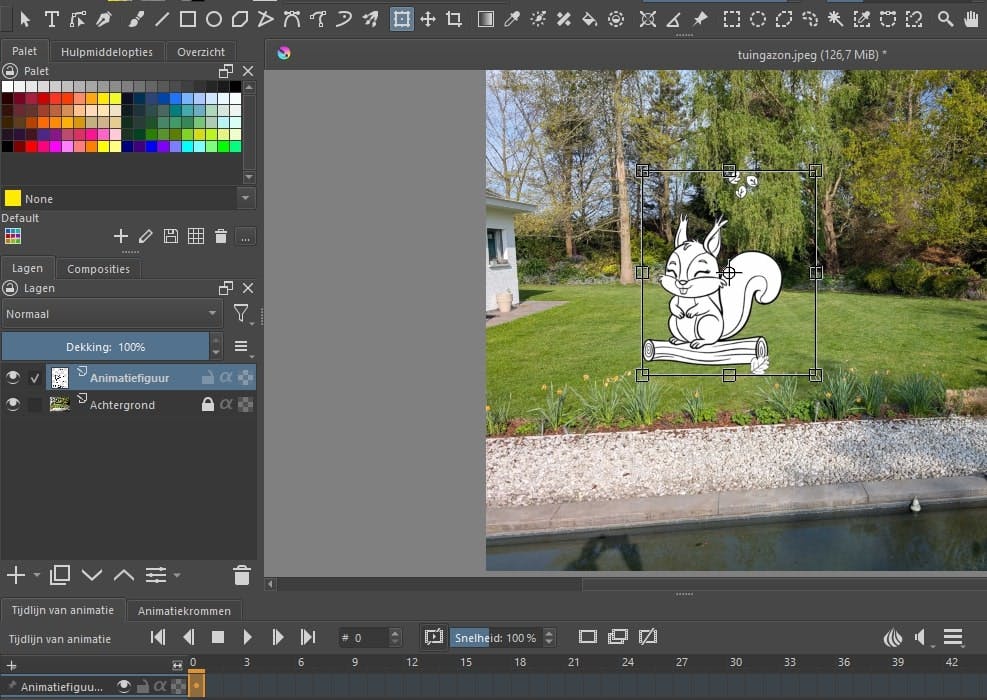Image resolution: width=987 pixels, height=700 pixels.
Task: Select the Text tool in toolbar
Action: (51, 19)
